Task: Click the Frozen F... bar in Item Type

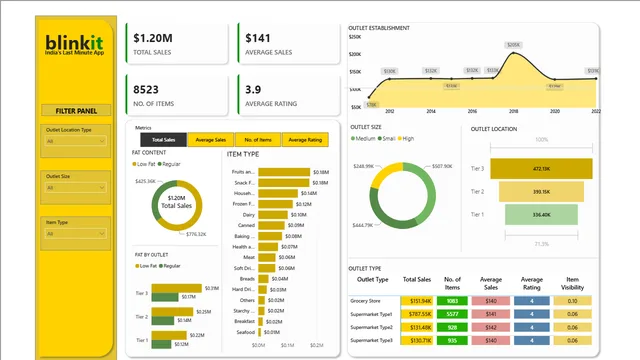Action: [x=276, y=204]
